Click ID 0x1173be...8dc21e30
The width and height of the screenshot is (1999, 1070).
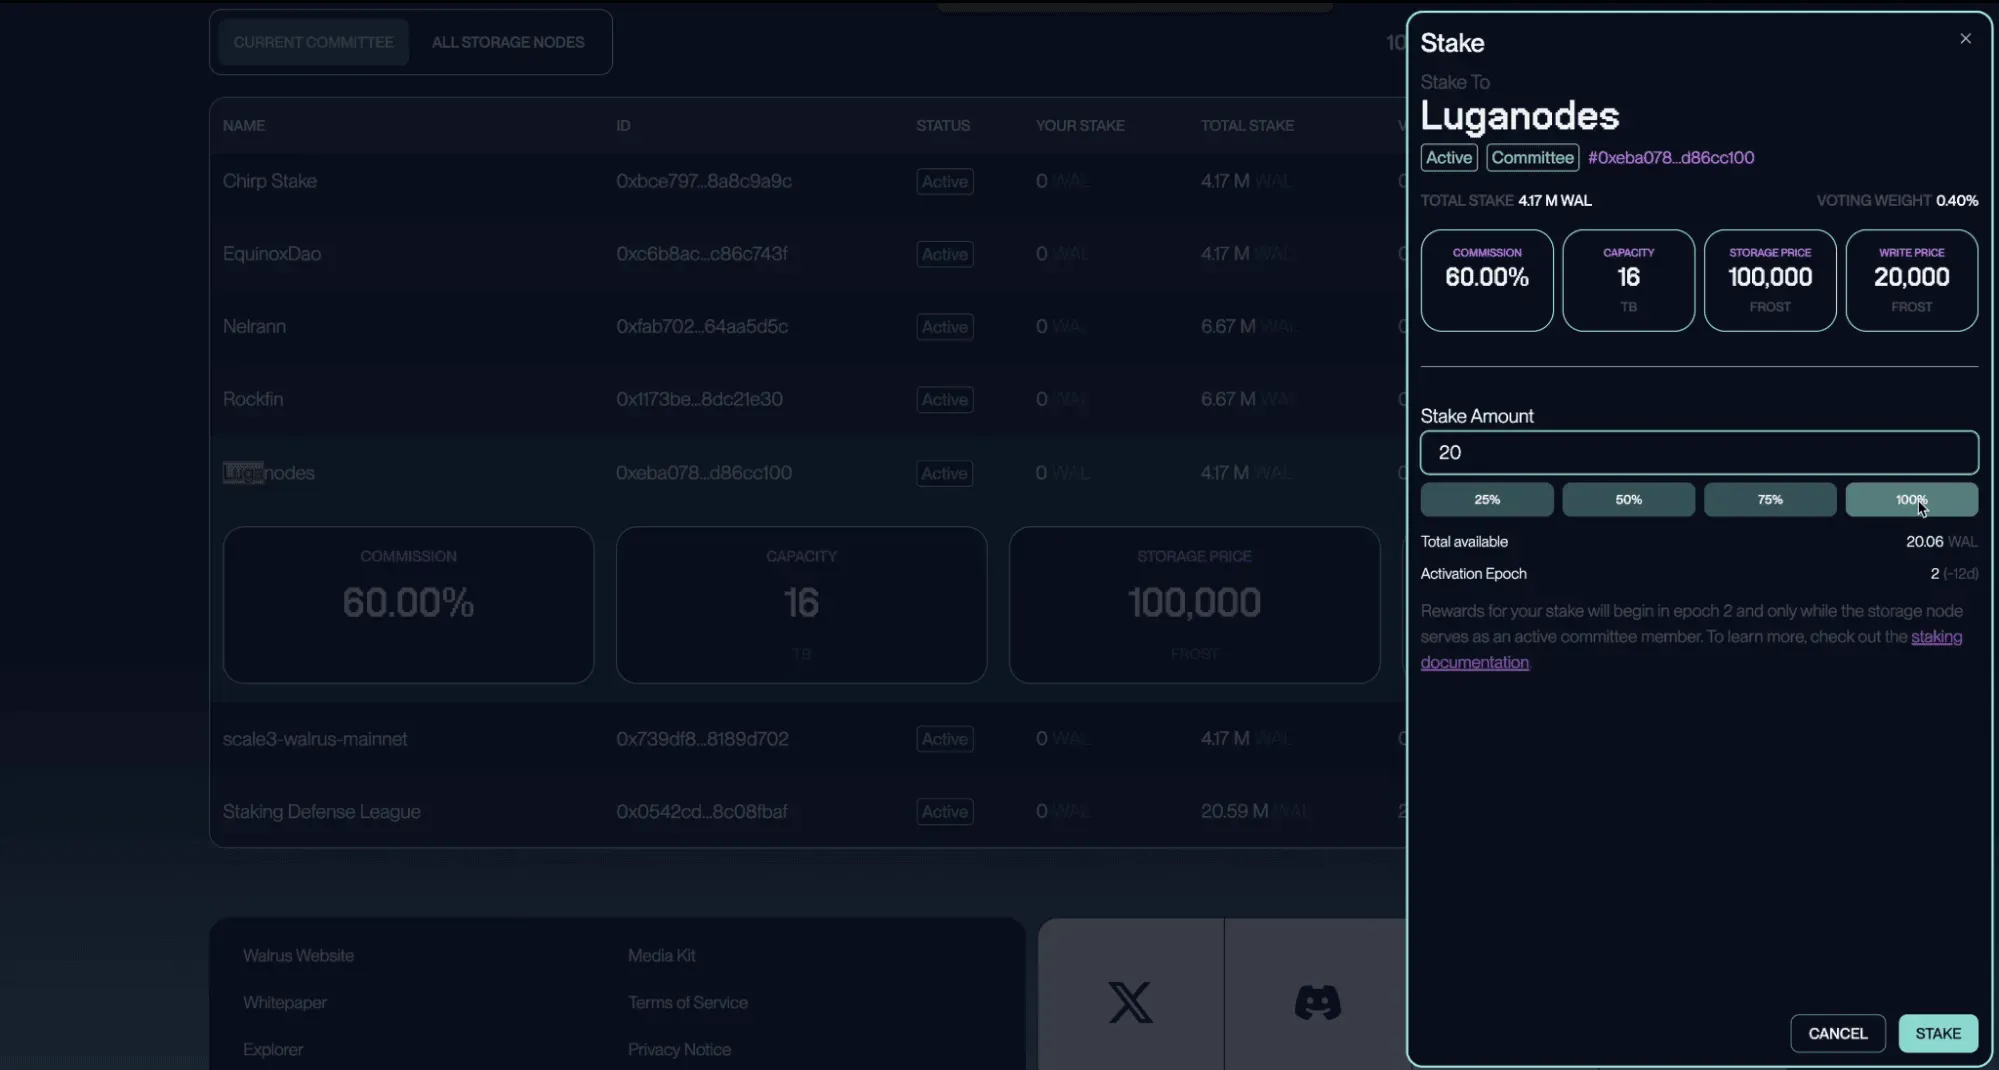click(x=699, y=399)
